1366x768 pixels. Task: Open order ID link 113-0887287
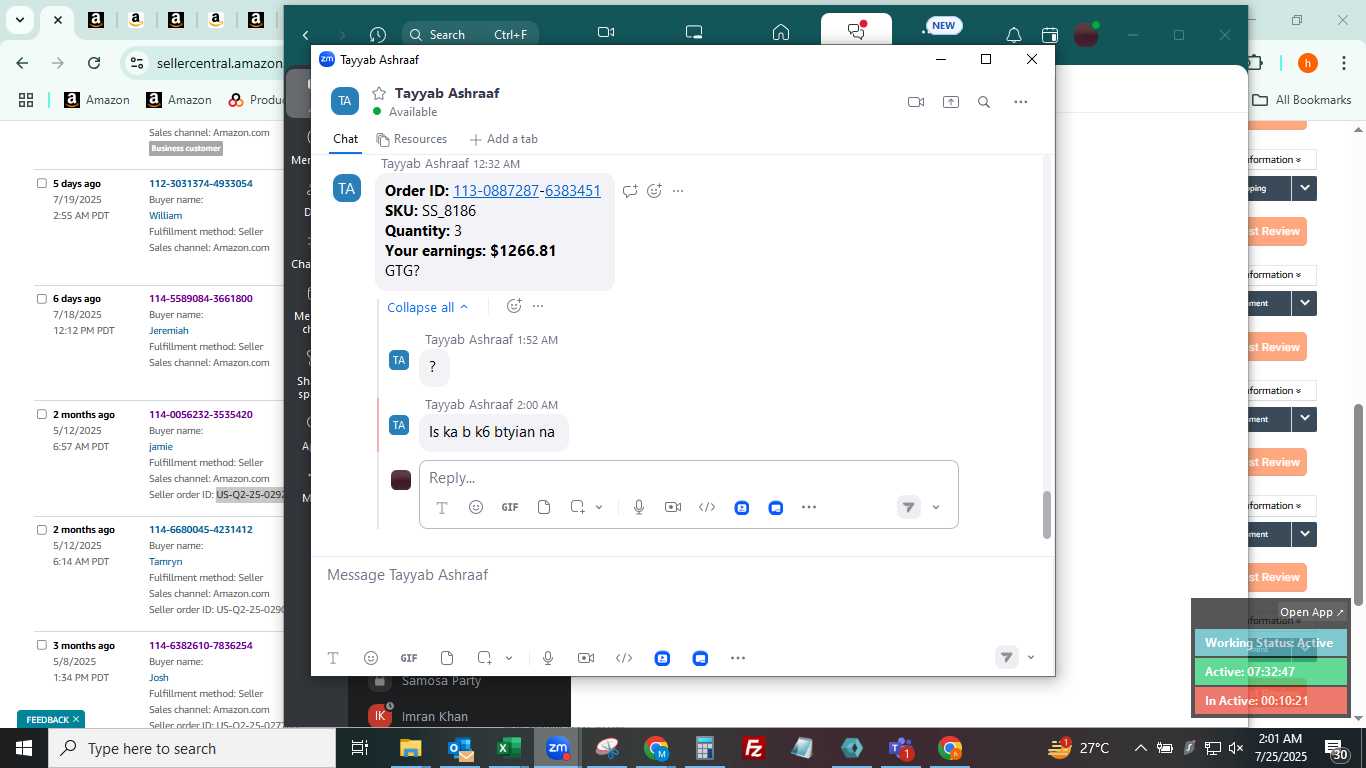point(496,191)
